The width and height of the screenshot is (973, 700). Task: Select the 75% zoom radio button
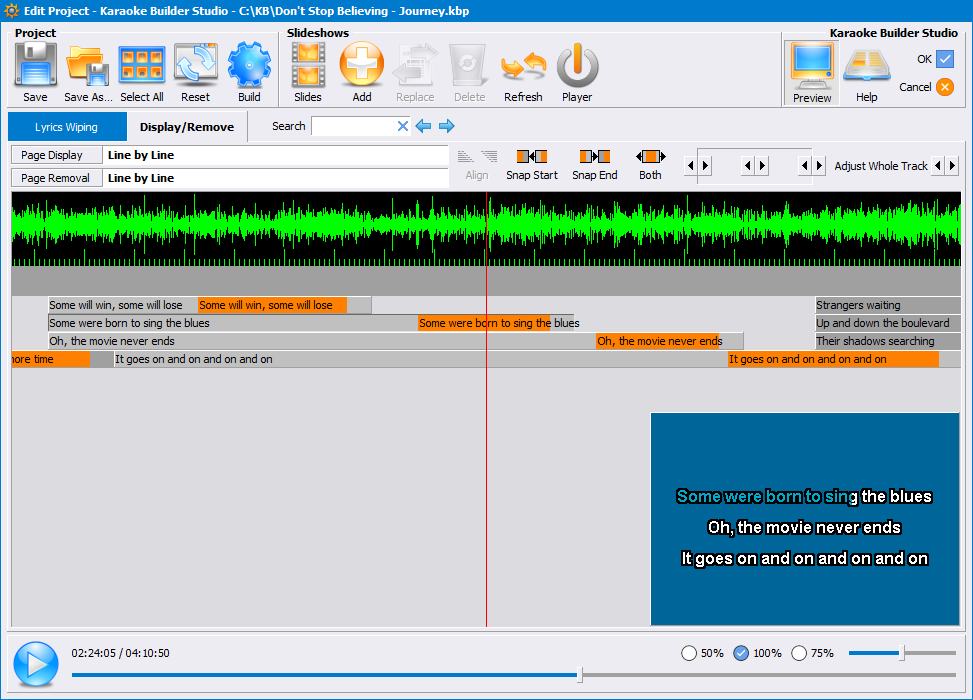(x=799, y=653)
